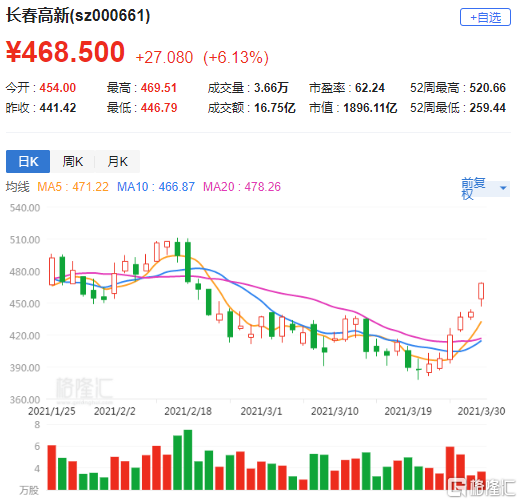The width and height of the screenshot is (522, 504).
Task: Click the 2021/1/25 date axis label
Action: 52,411
